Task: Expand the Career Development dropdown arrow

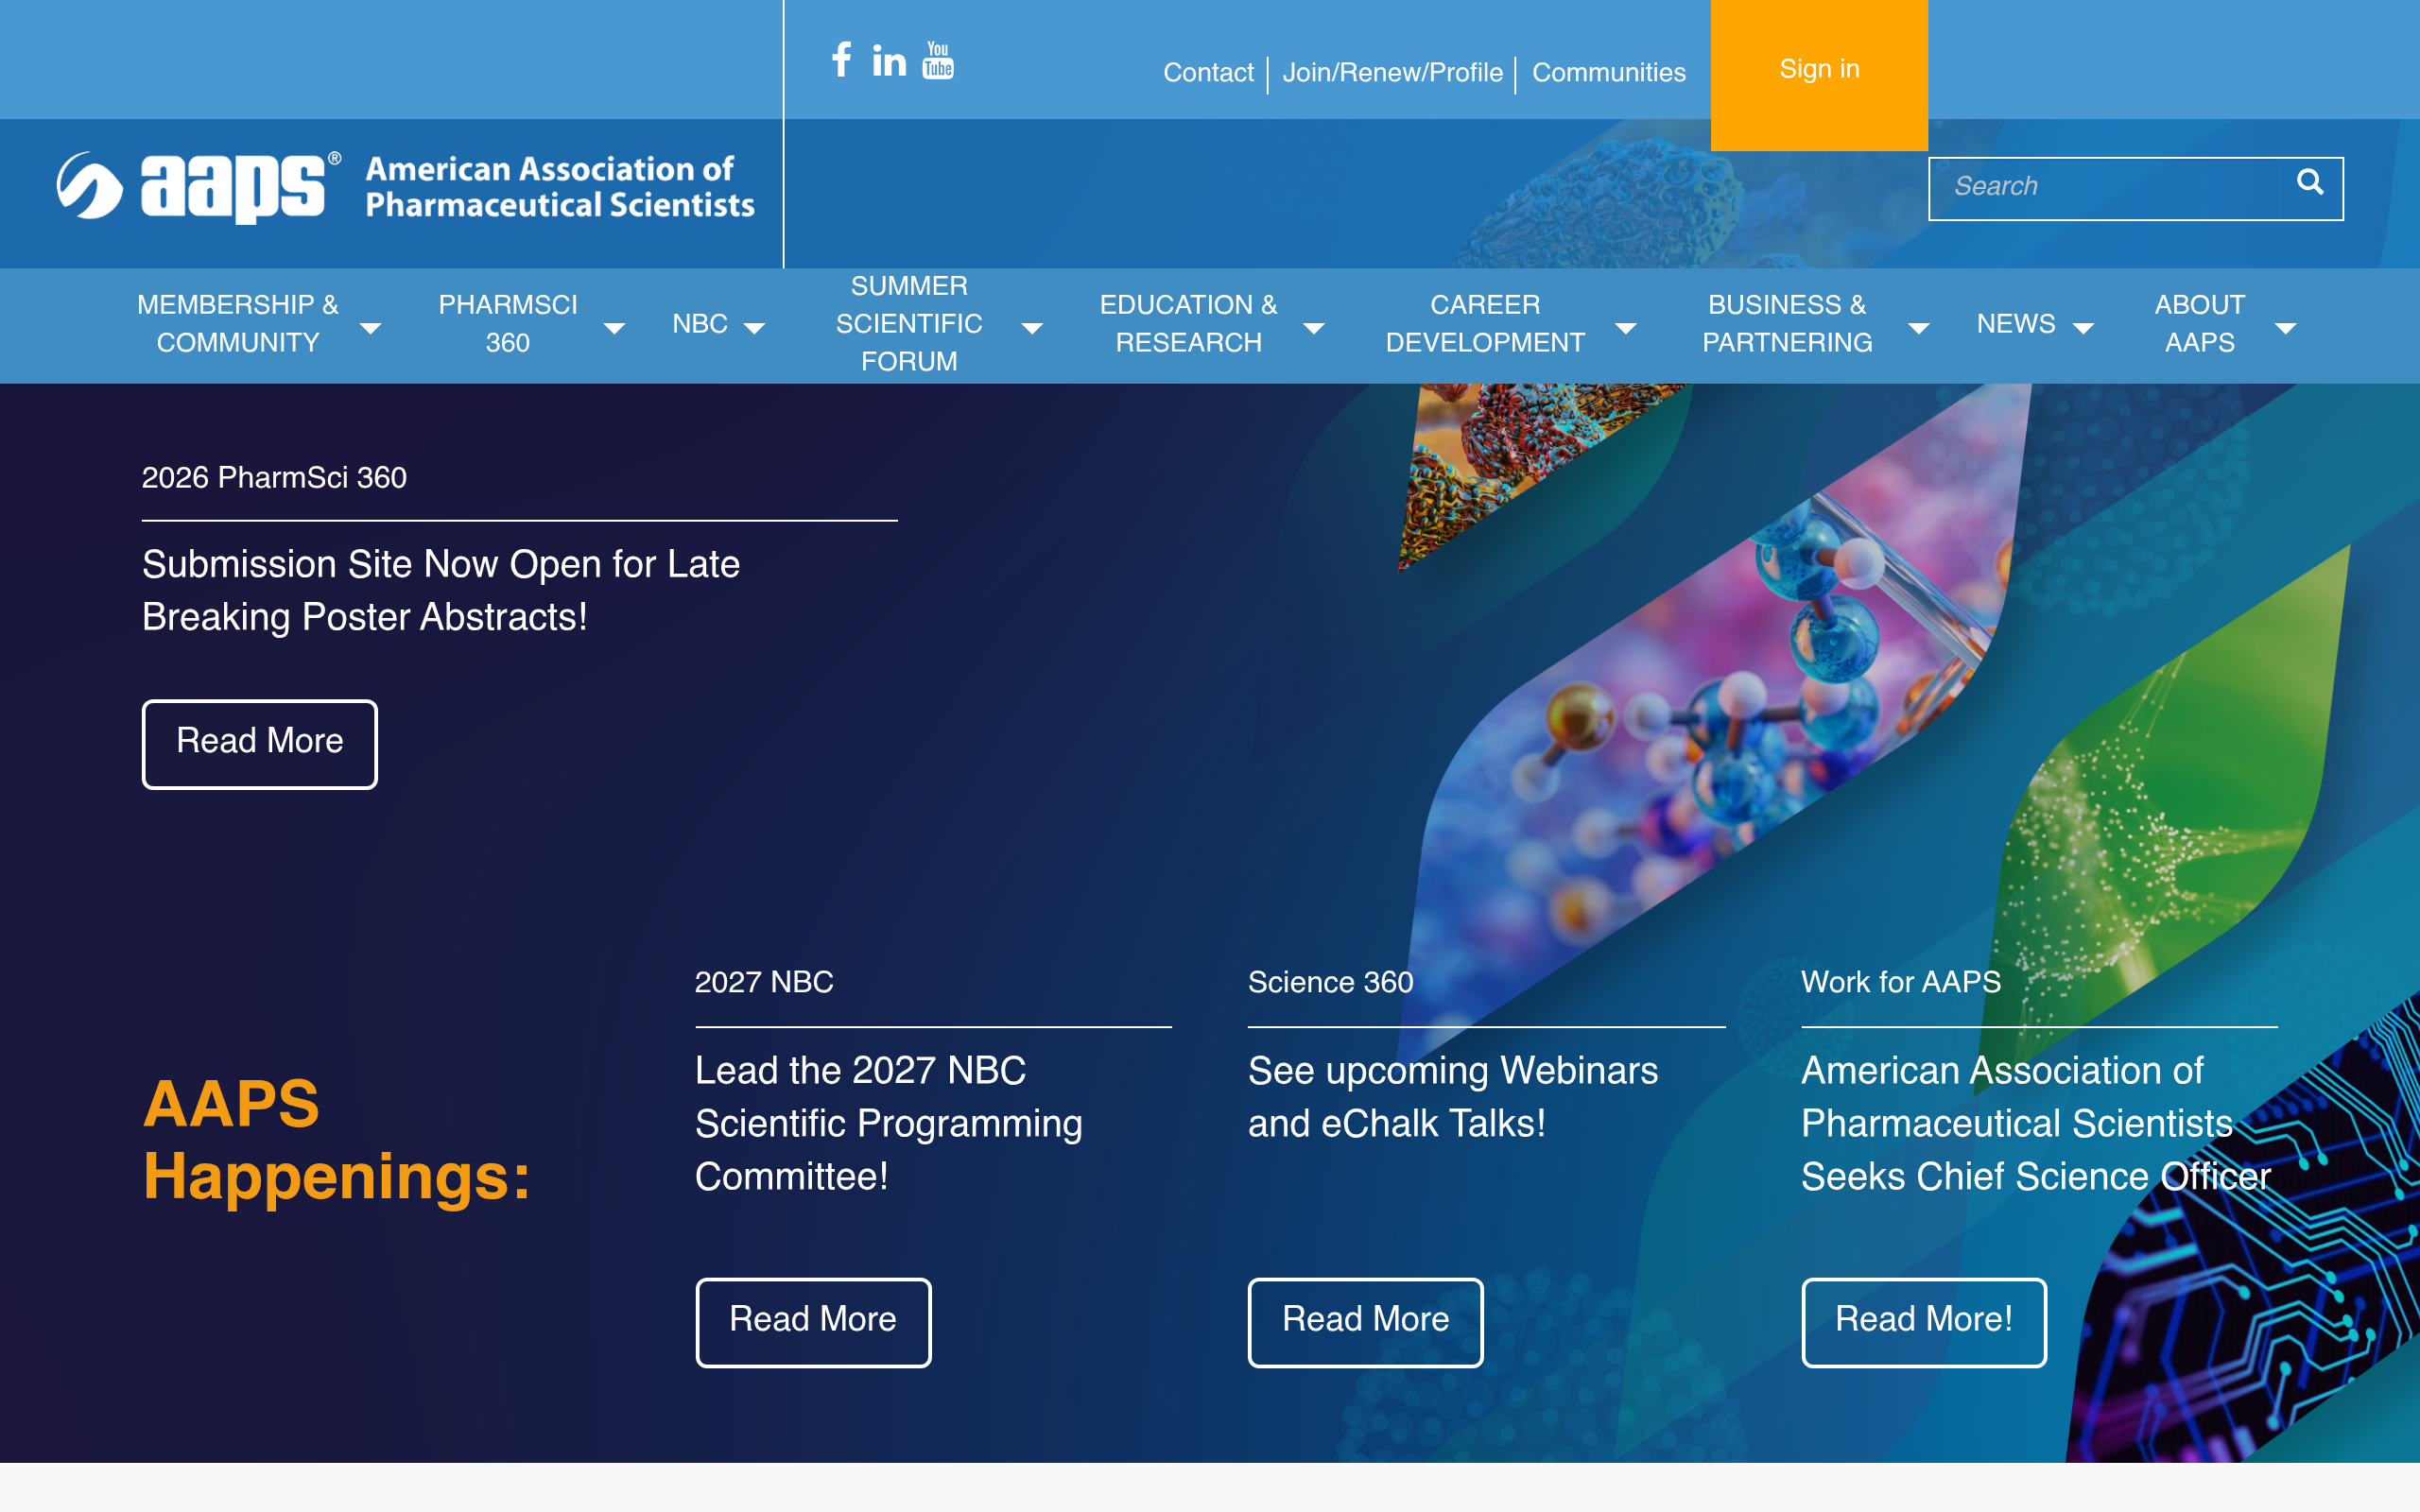Action: click(1626, 328)
